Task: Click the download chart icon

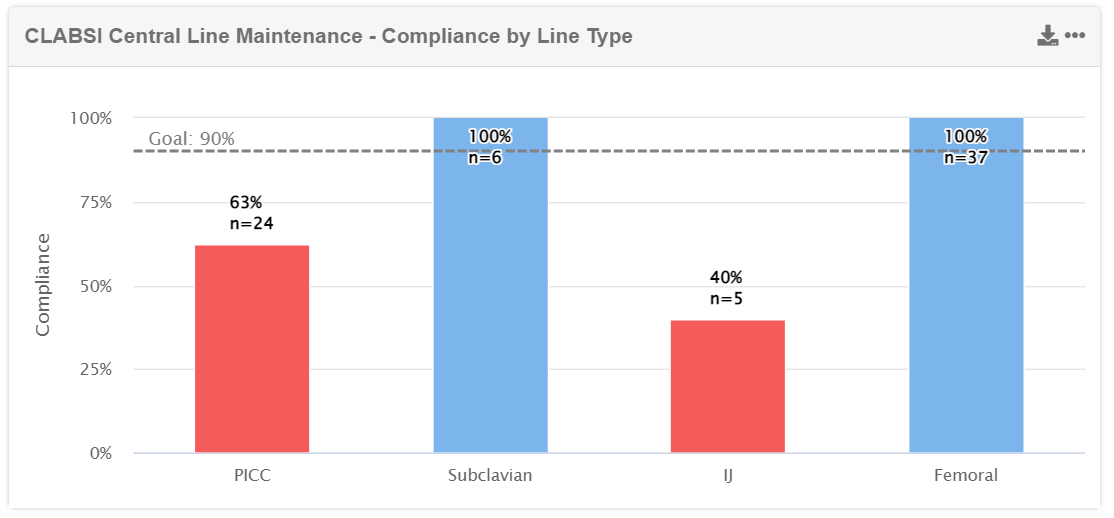Action: [x=1047, y=37]
